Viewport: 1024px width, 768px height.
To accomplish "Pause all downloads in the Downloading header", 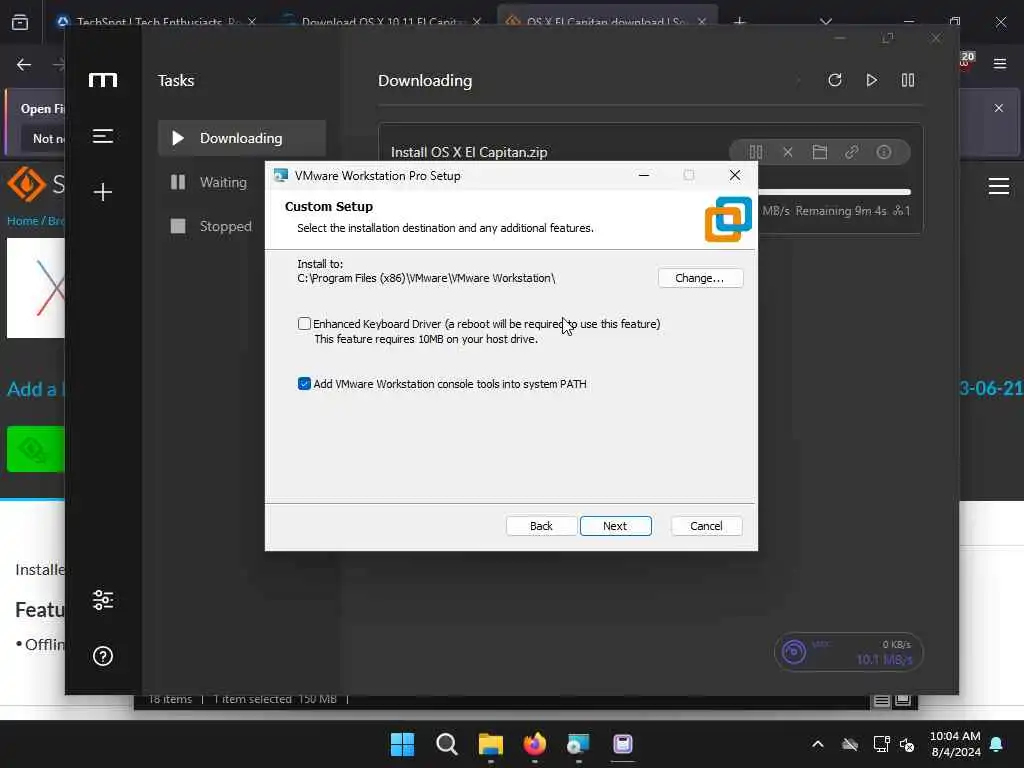I will pos(908,80).
